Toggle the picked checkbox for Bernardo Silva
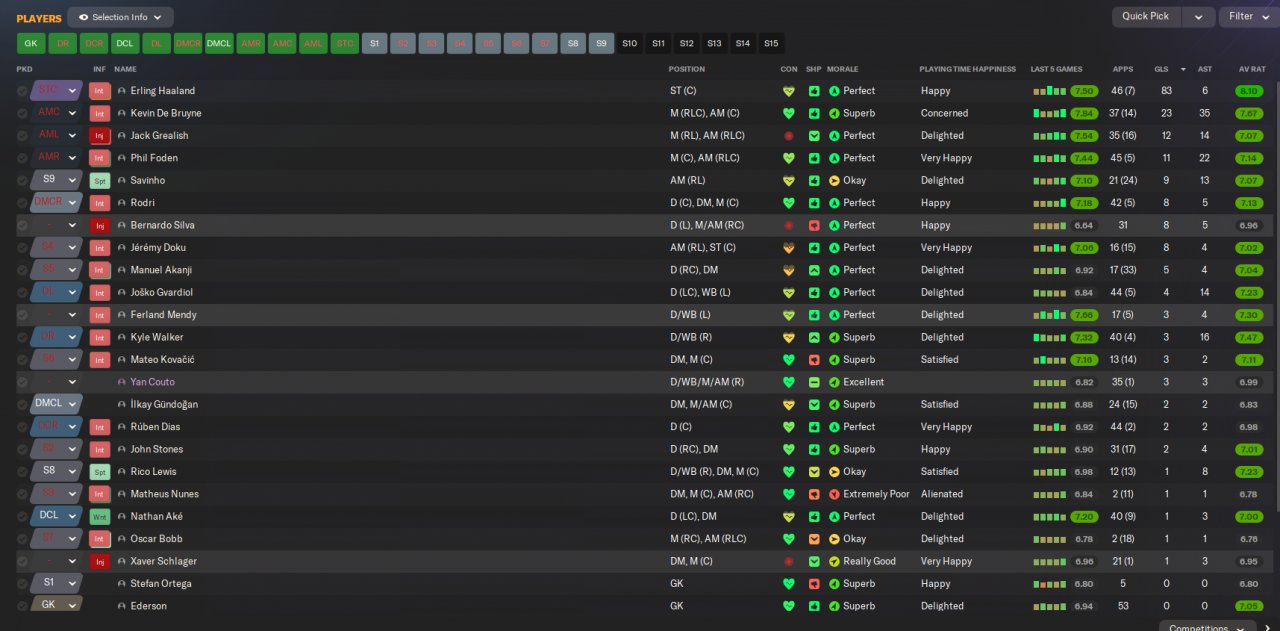Image resolution: width=1280 pixels, height=631 pixels. coord(22,225)
